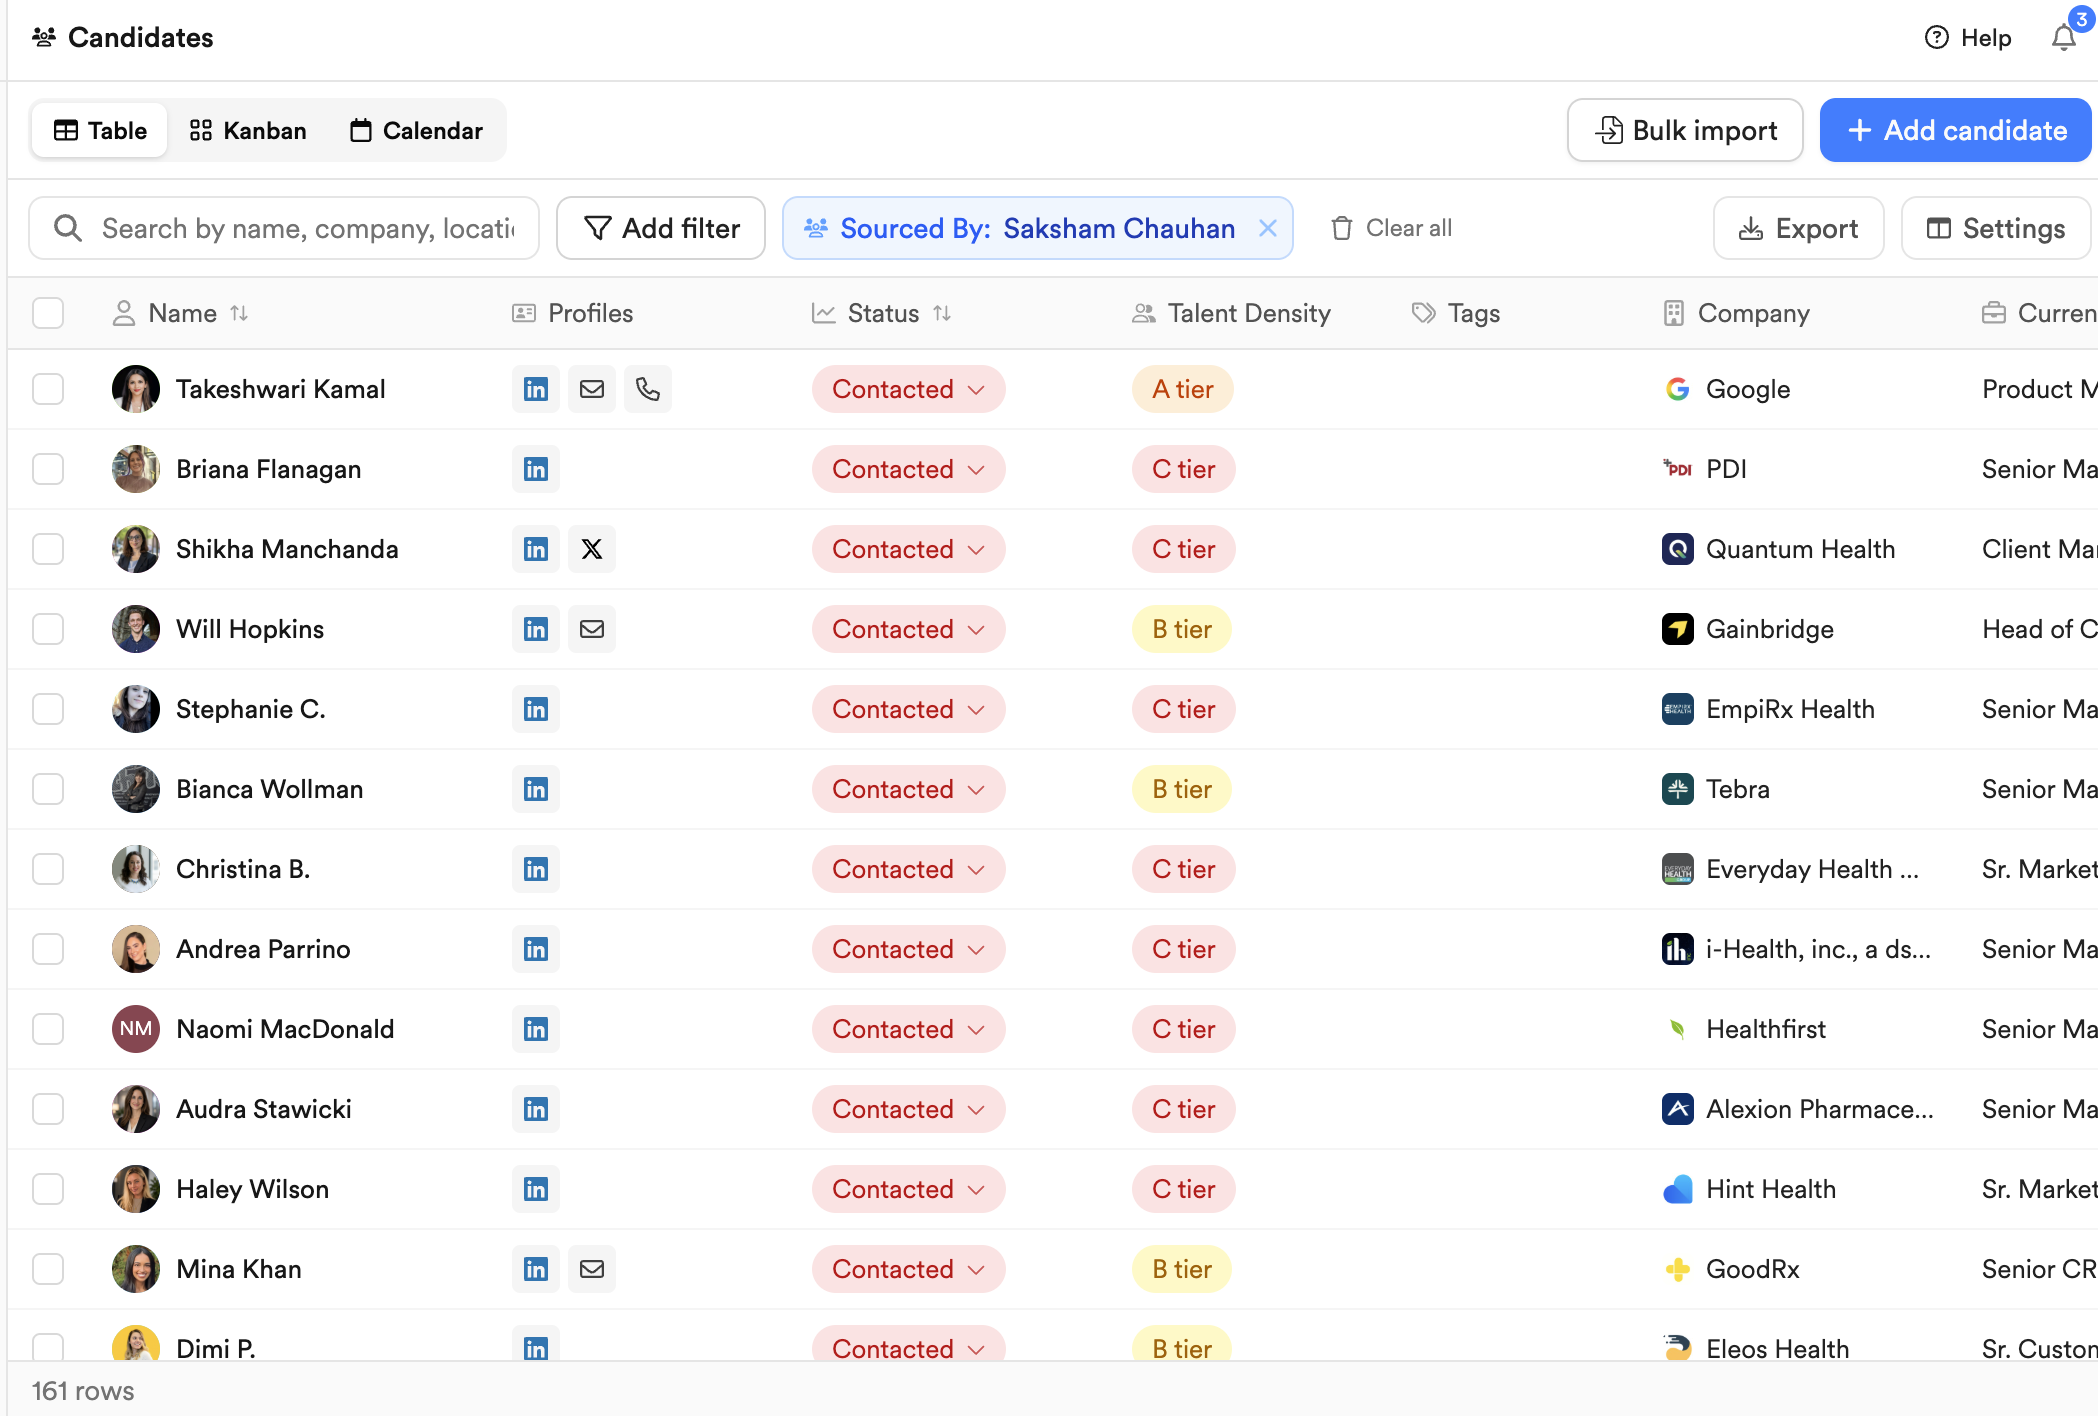Open Bianca Wollman's LinkedIn icon
The width and height of the screenshot is (2098, 1416).
click(x=536, y=789)
